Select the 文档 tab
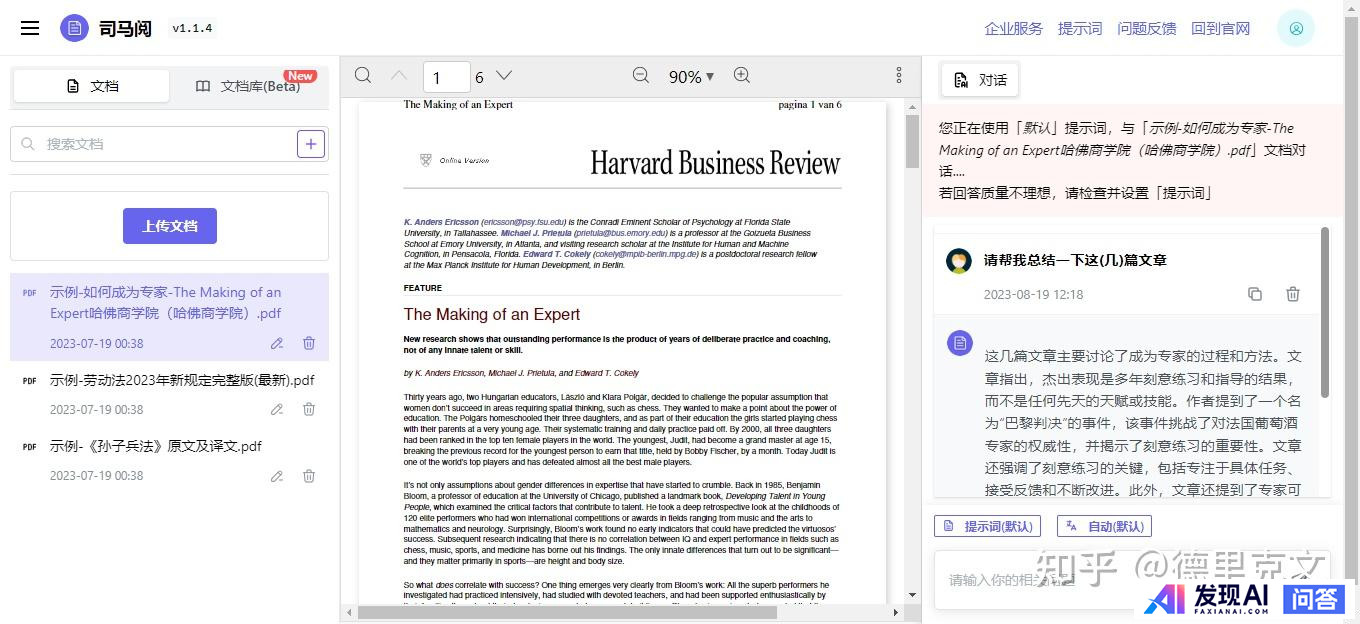The width and height of the screenshot is (1360, 624). [92, 86]
